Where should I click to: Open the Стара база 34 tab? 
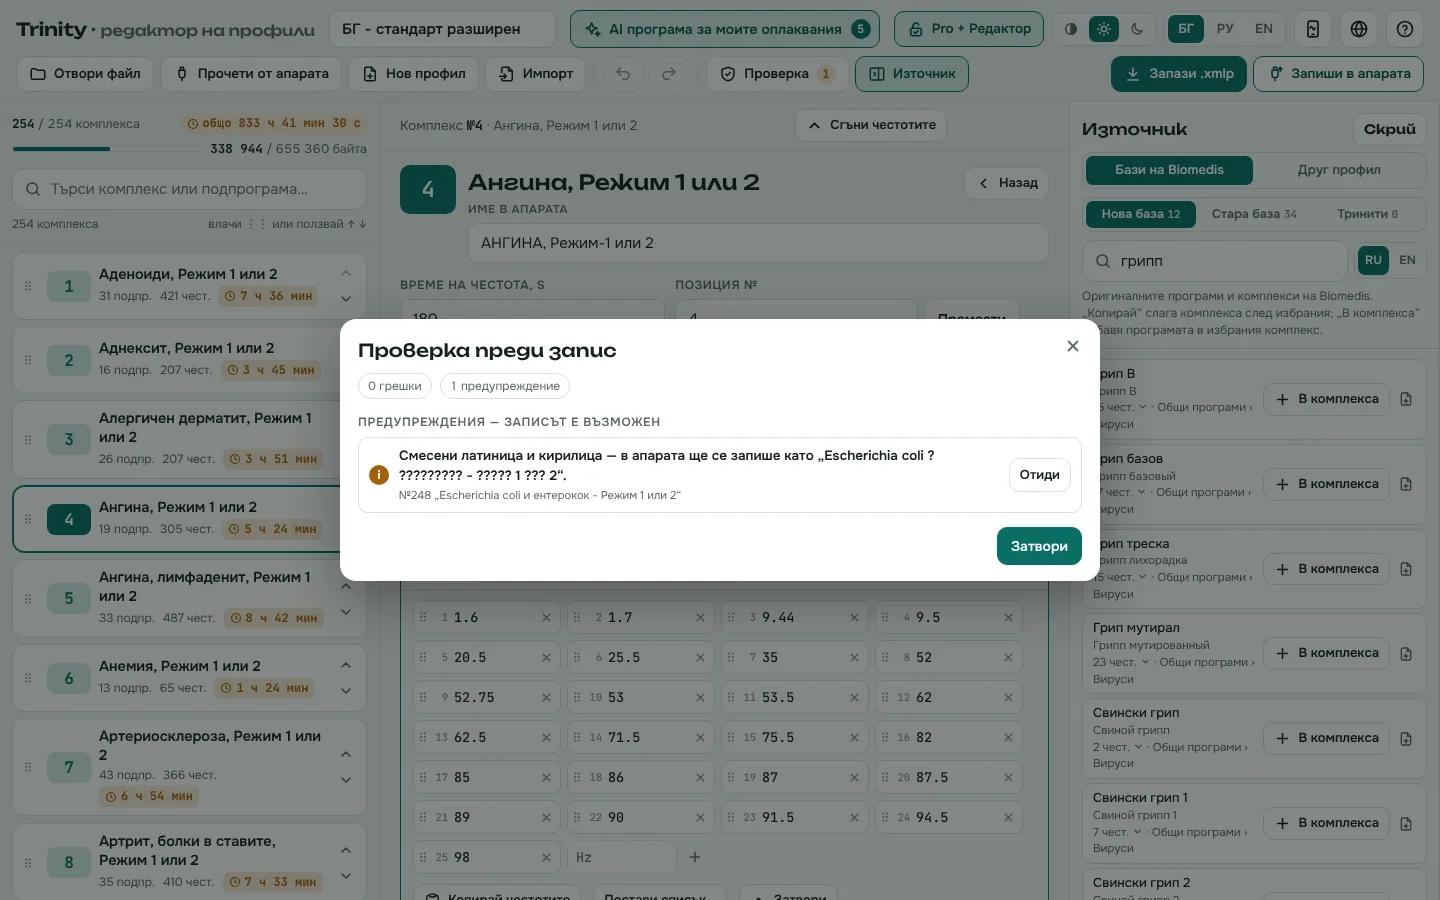[1254, 214]
